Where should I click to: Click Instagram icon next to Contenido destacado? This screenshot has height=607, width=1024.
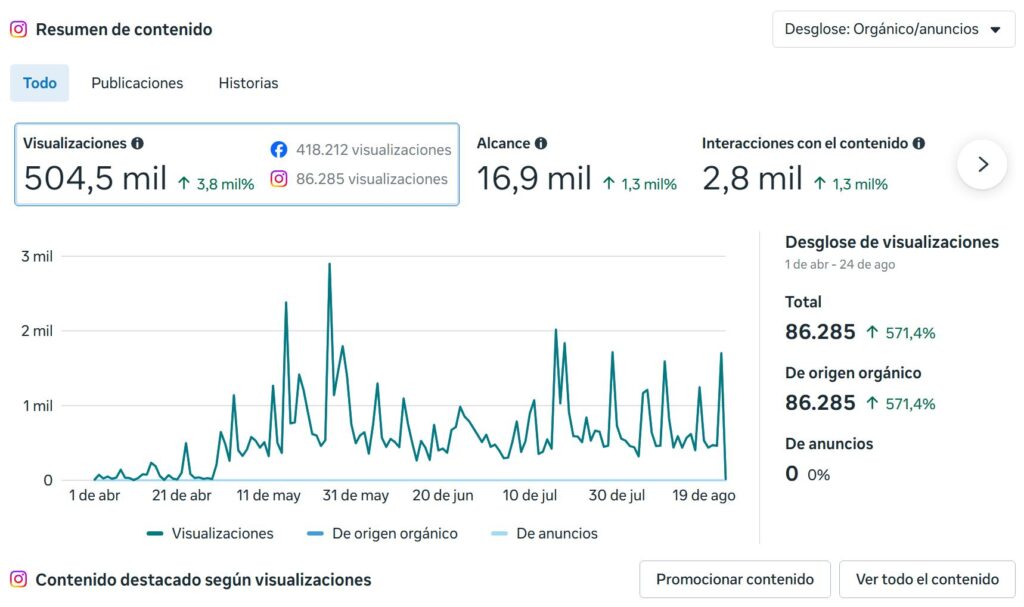pos(18,579)
